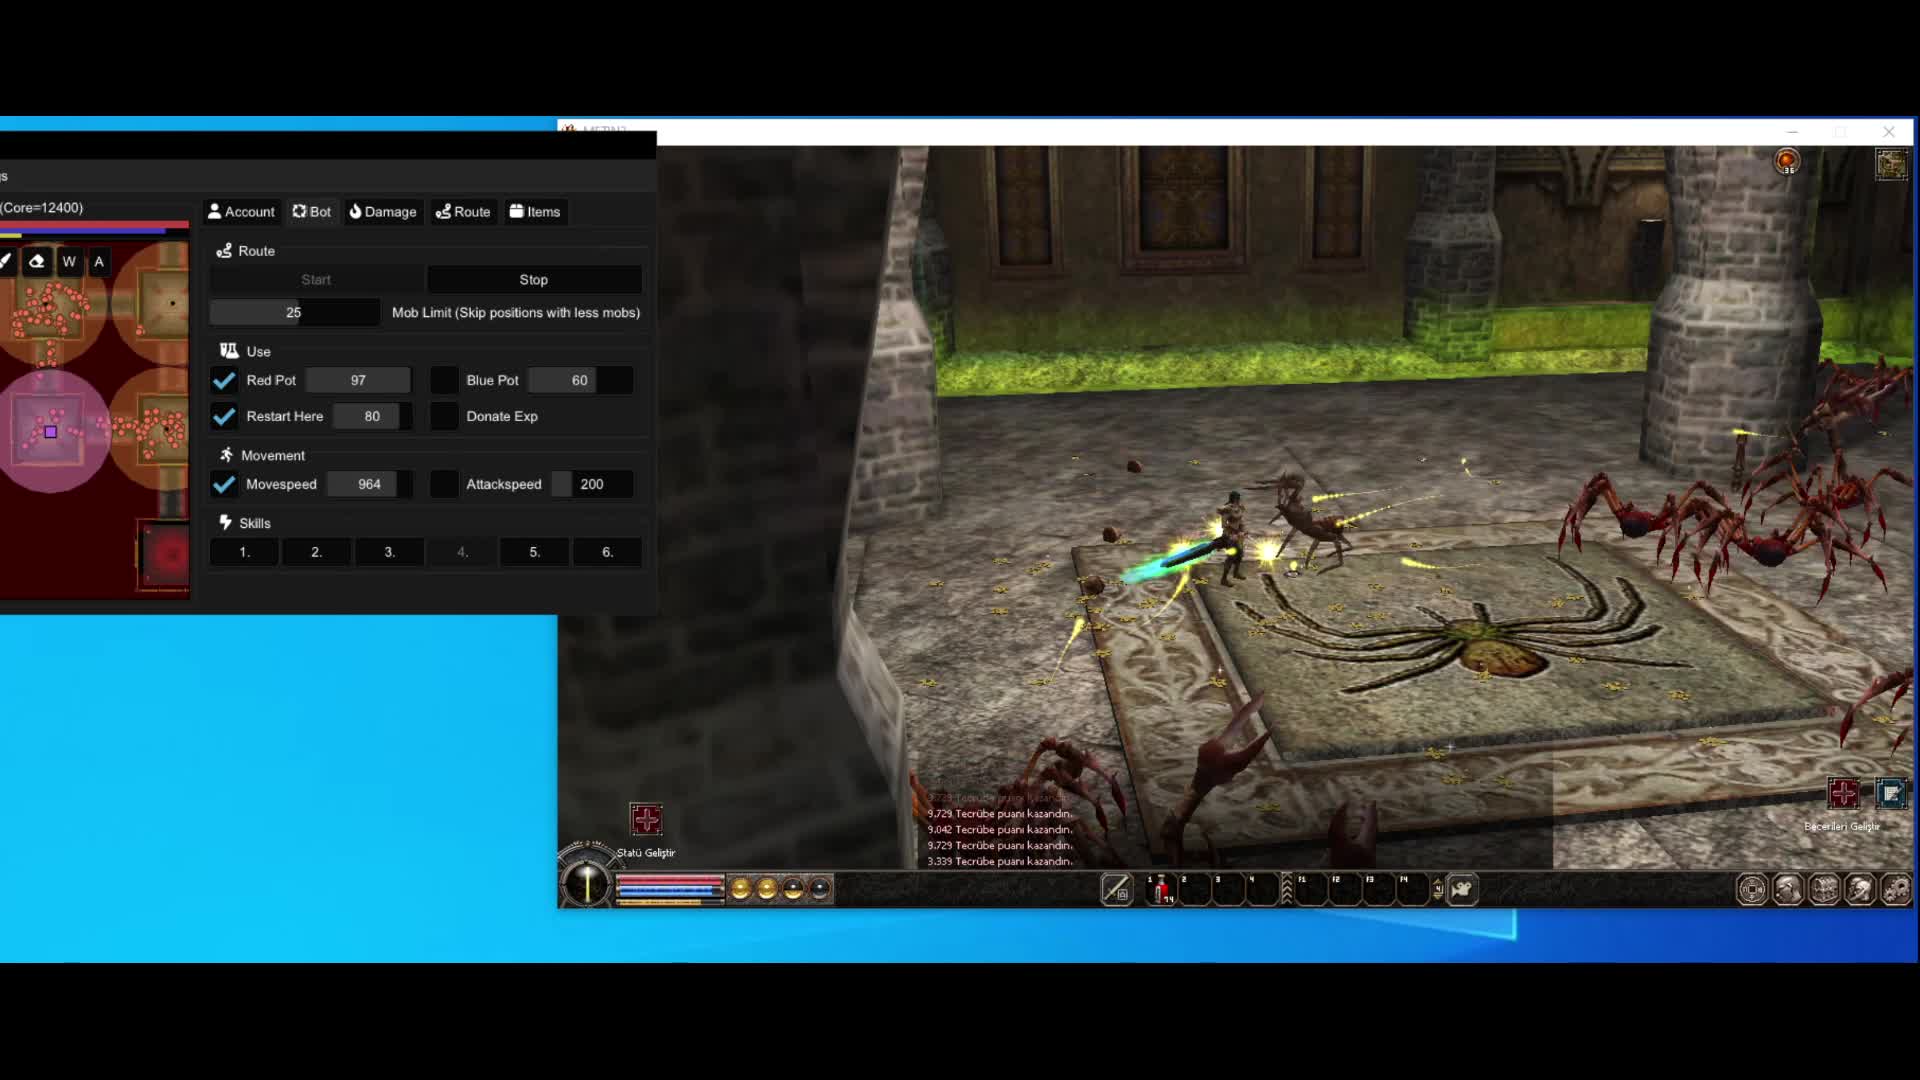Enable the Attackspeed checkbox

point(444,485)
